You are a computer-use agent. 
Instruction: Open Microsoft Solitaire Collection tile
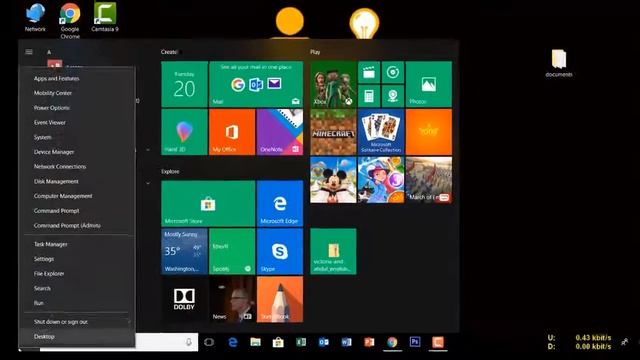[381, 132]
